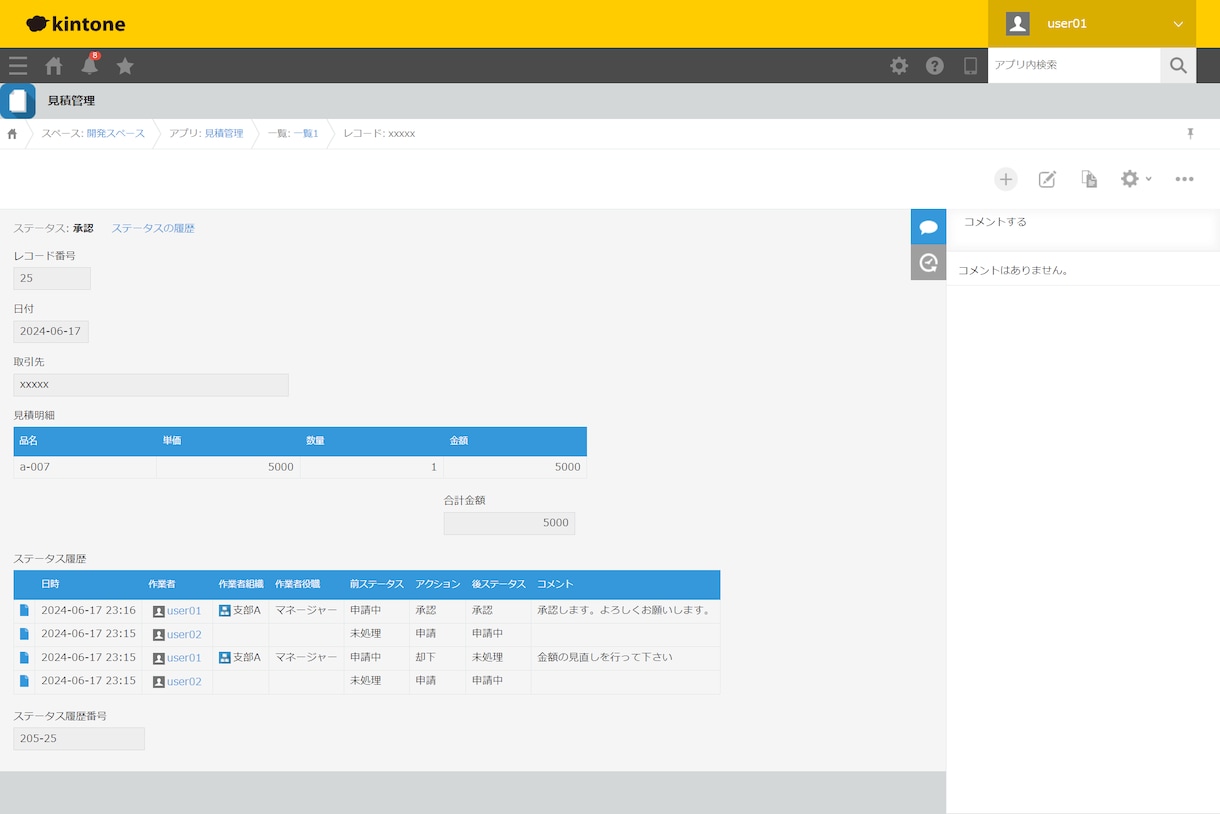Open user01 profile in 23:16 row
This screenshot has height=814, width=1220.
[184, 611]
